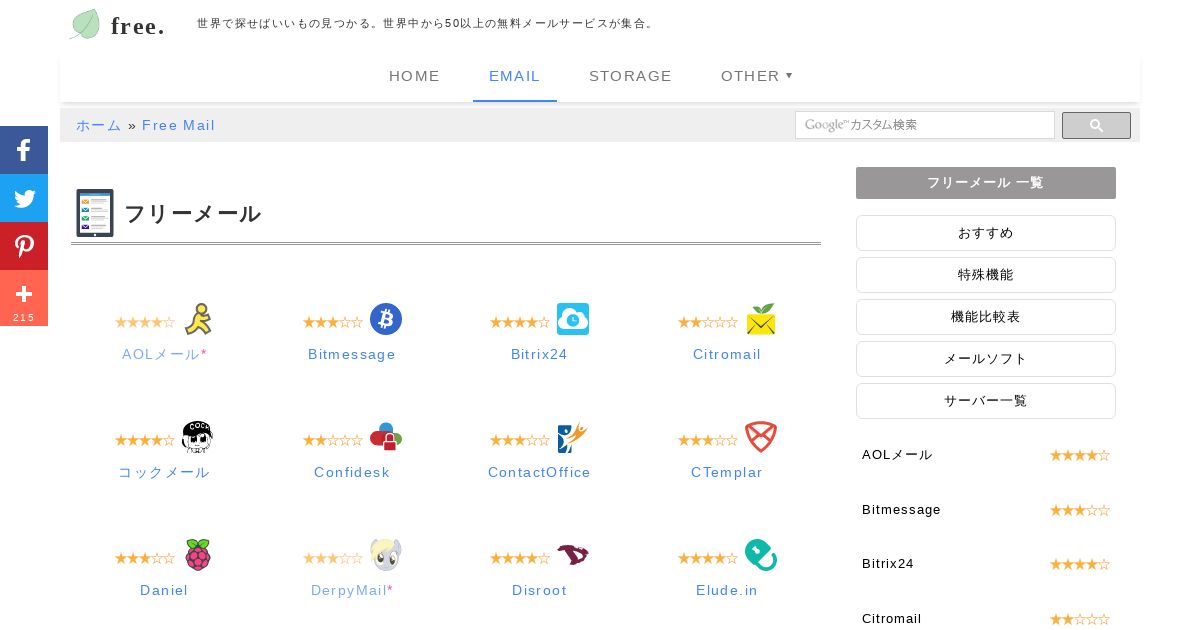The width and height of the screenshot is (1200, 630).
Task: Click the 特殊機能 sidebar button
Action: click(986, 275)
